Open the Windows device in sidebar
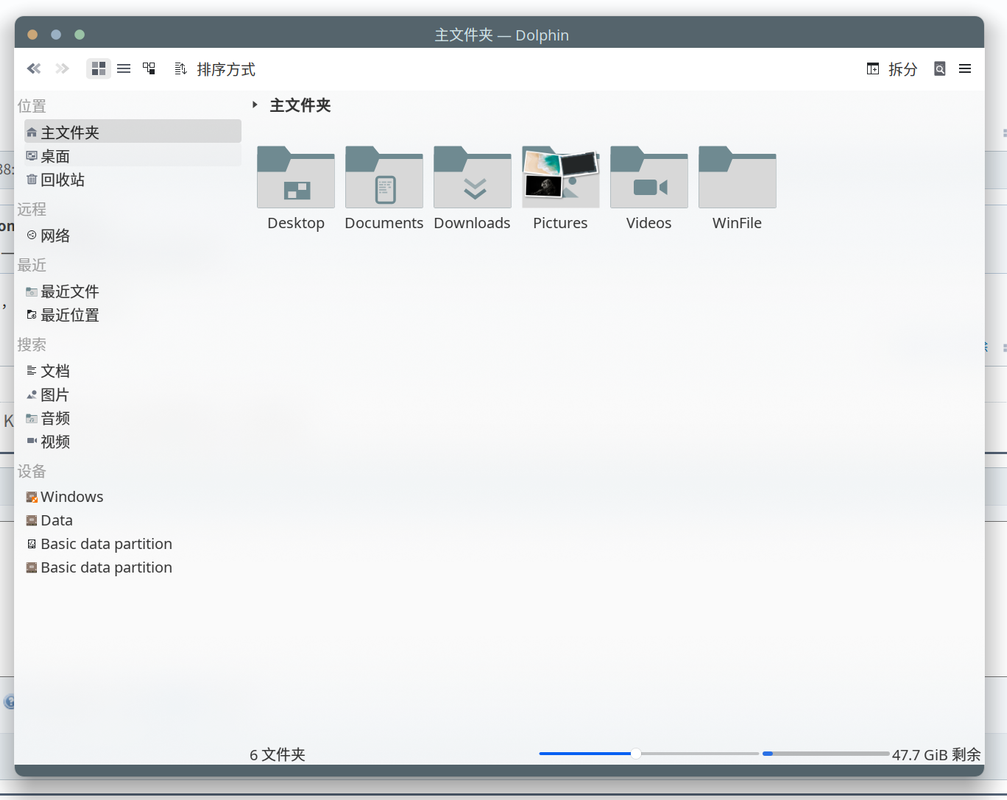 click(133, 497)
